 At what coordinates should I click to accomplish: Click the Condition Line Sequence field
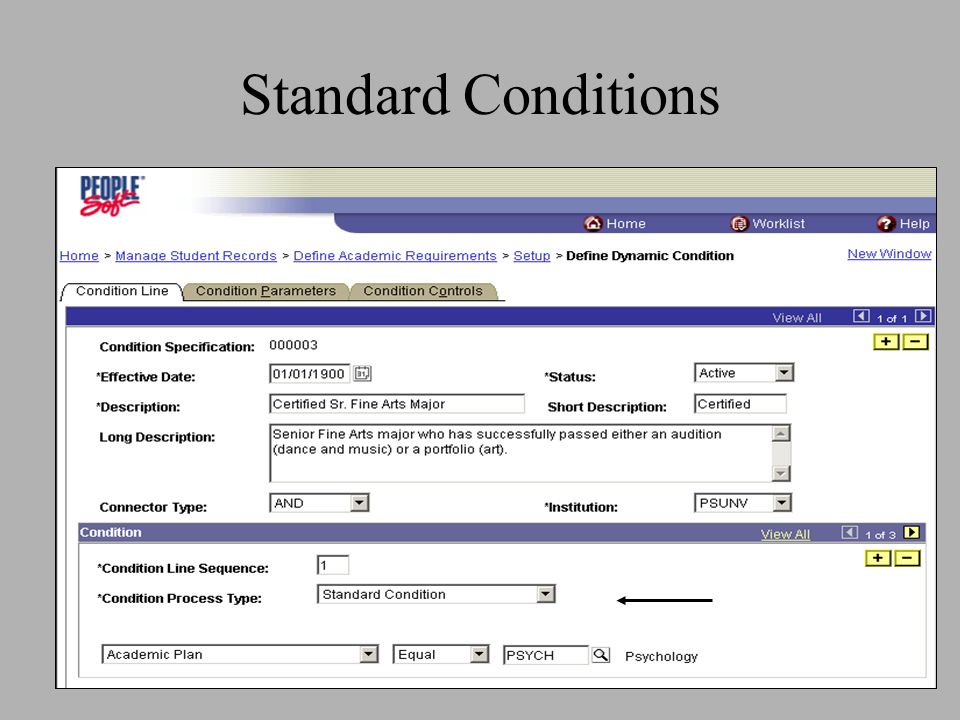(x=333, y=565)
